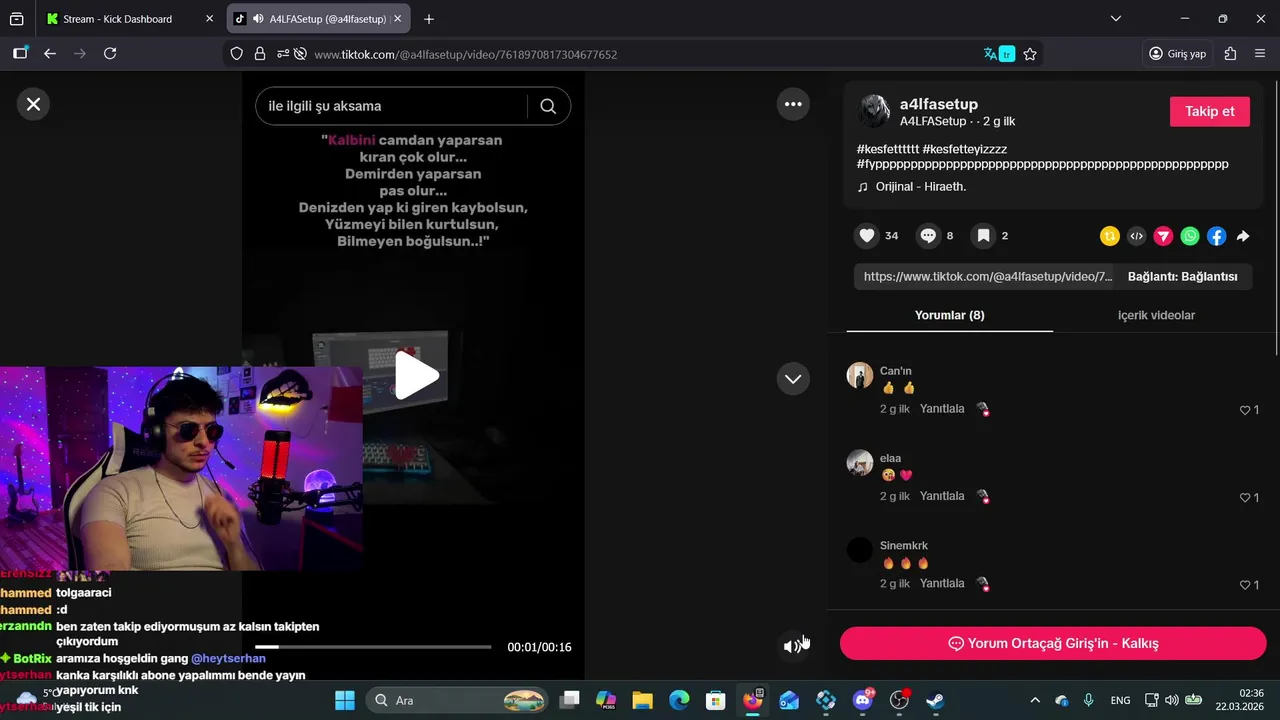The image size is (1280, 720).
Task: Select the A4LFASetup TikTok browser tab
Action: click(318, 19)
